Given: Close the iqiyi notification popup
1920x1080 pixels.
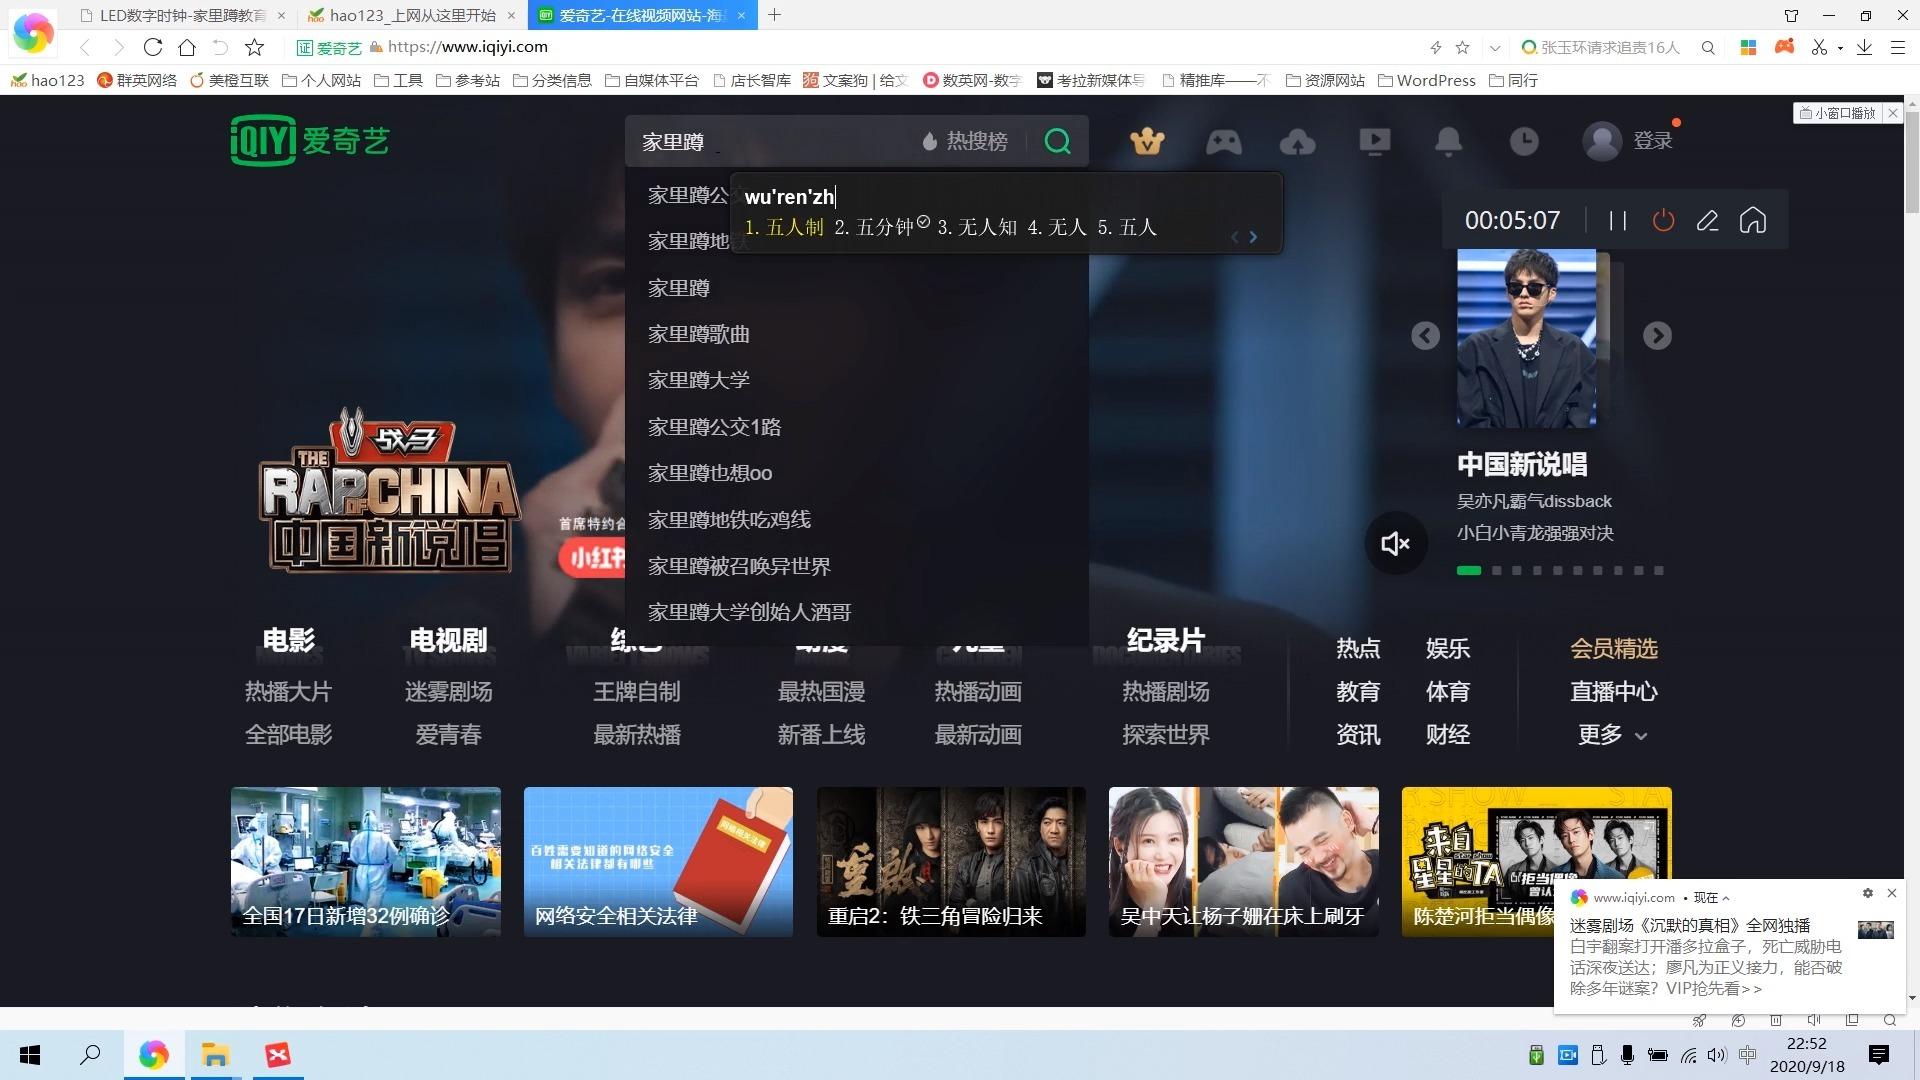Looking at the screenshot, I should point(1891,893).
